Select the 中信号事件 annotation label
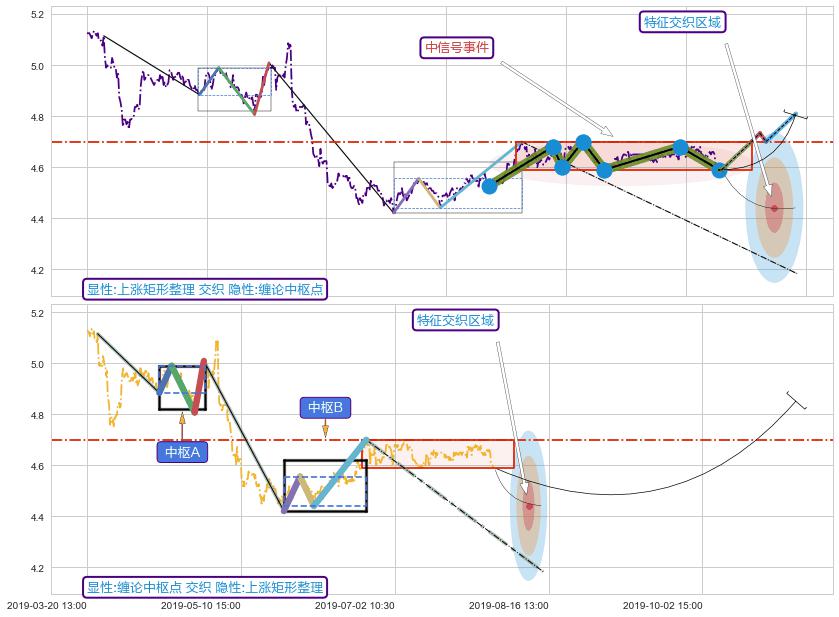 [x=458, y=47]
